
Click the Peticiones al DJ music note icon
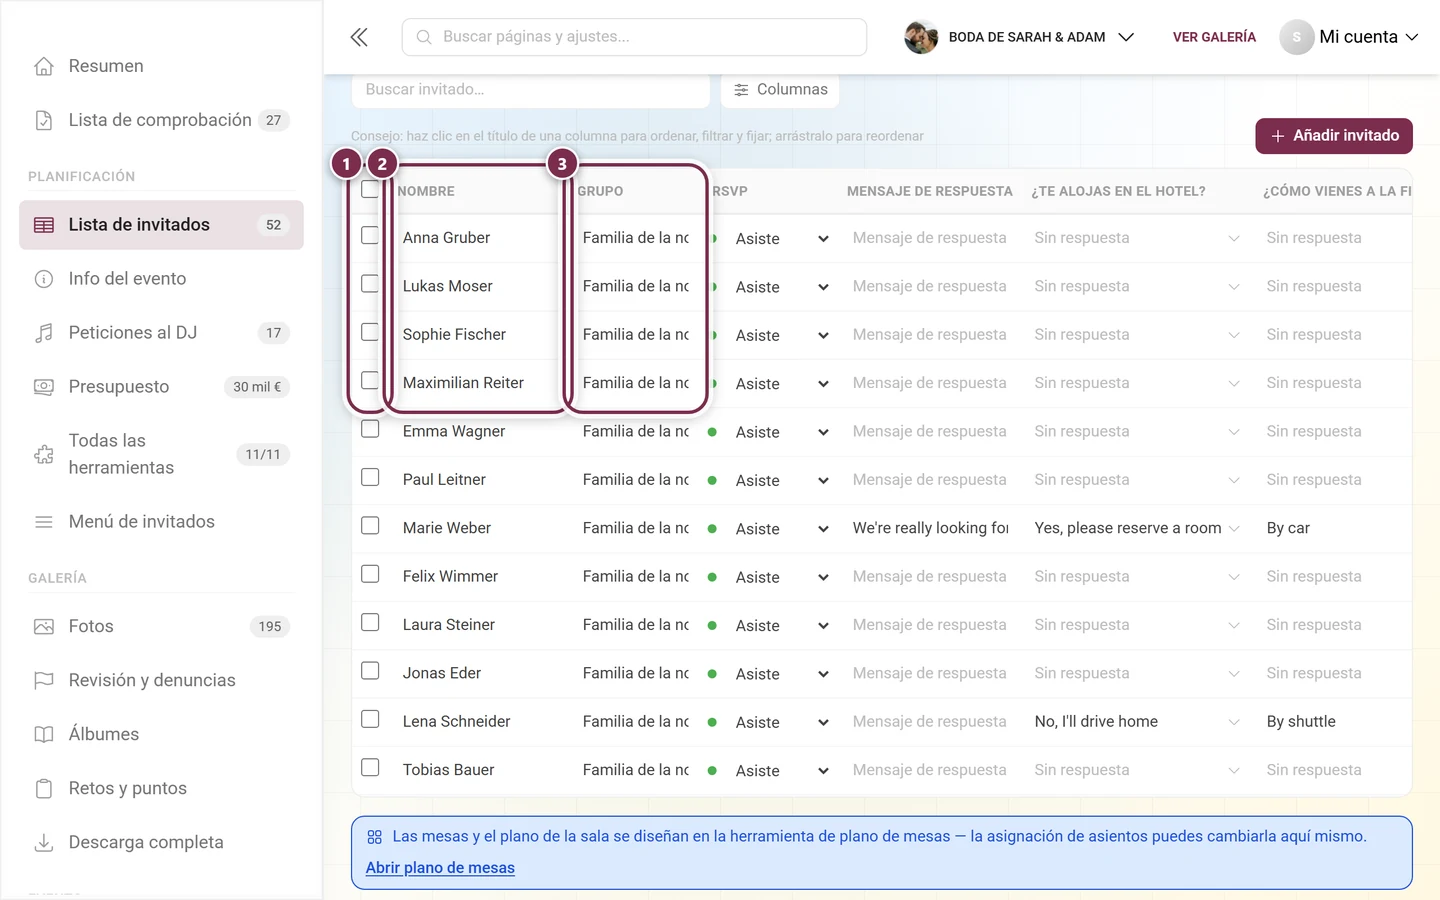[x=44, y=333]
